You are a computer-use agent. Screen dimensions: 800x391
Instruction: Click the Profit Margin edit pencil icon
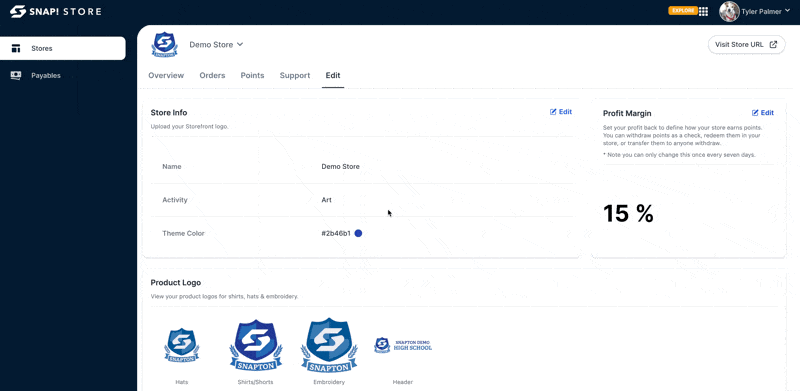[x=755, y=113]
